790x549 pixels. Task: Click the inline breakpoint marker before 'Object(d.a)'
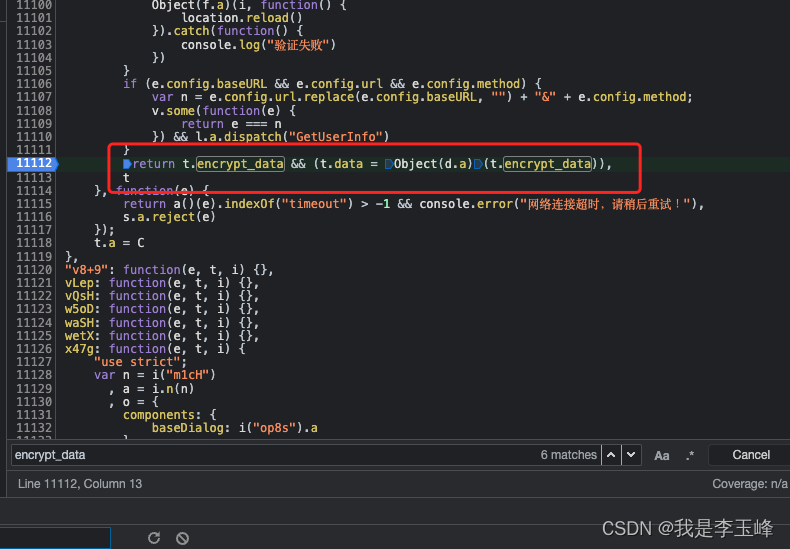coord(389,163)
